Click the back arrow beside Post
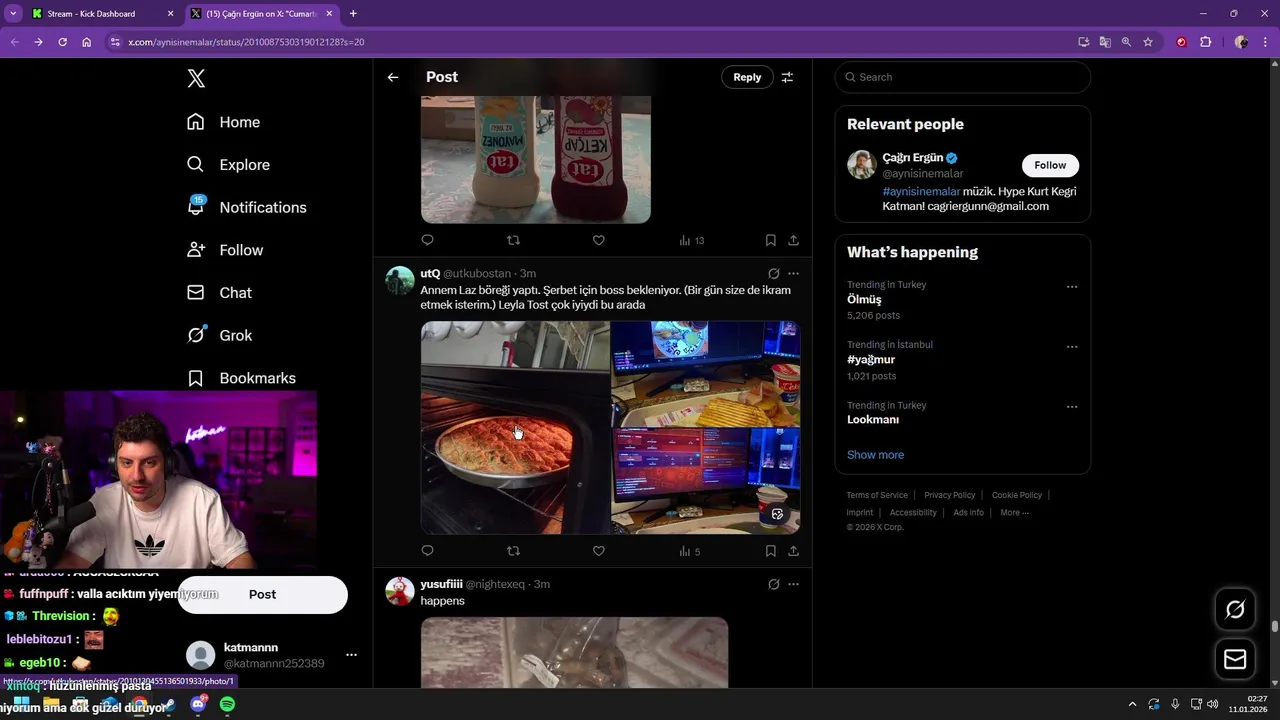1280x720 pixels. [393, 77]
